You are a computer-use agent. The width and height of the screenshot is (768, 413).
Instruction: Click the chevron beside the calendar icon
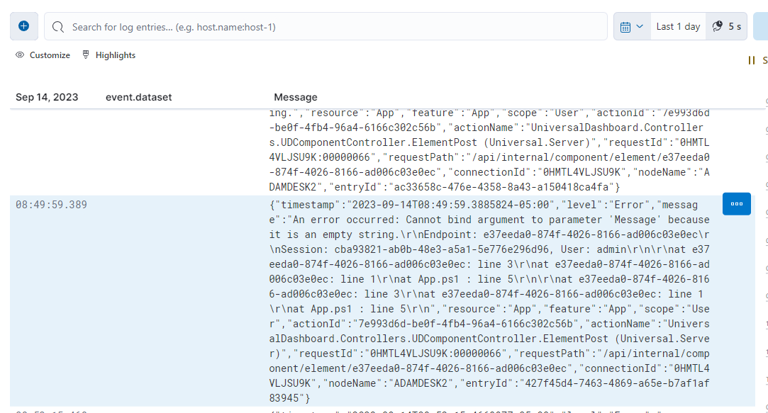click(639, 26)
